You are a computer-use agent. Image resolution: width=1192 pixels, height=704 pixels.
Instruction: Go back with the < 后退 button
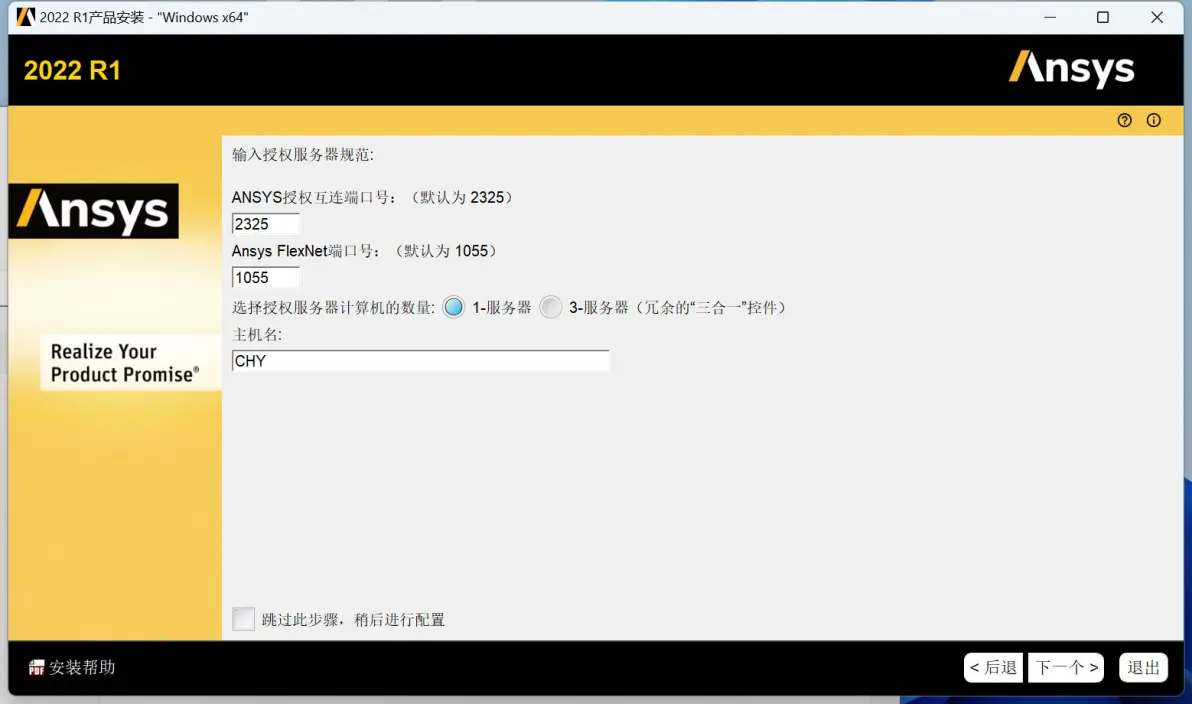click(x=993, y=668)
